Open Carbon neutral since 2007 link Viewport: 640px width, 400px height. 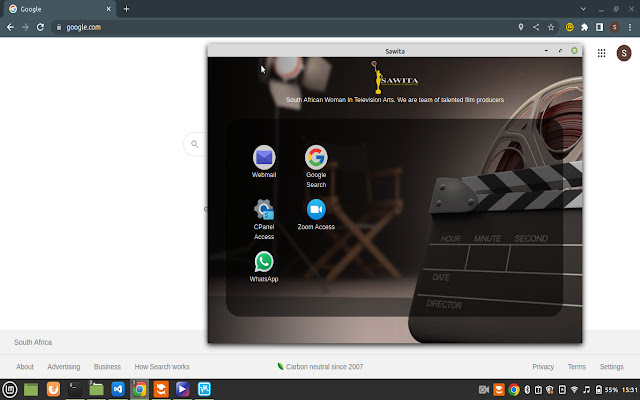pos(320,367)
